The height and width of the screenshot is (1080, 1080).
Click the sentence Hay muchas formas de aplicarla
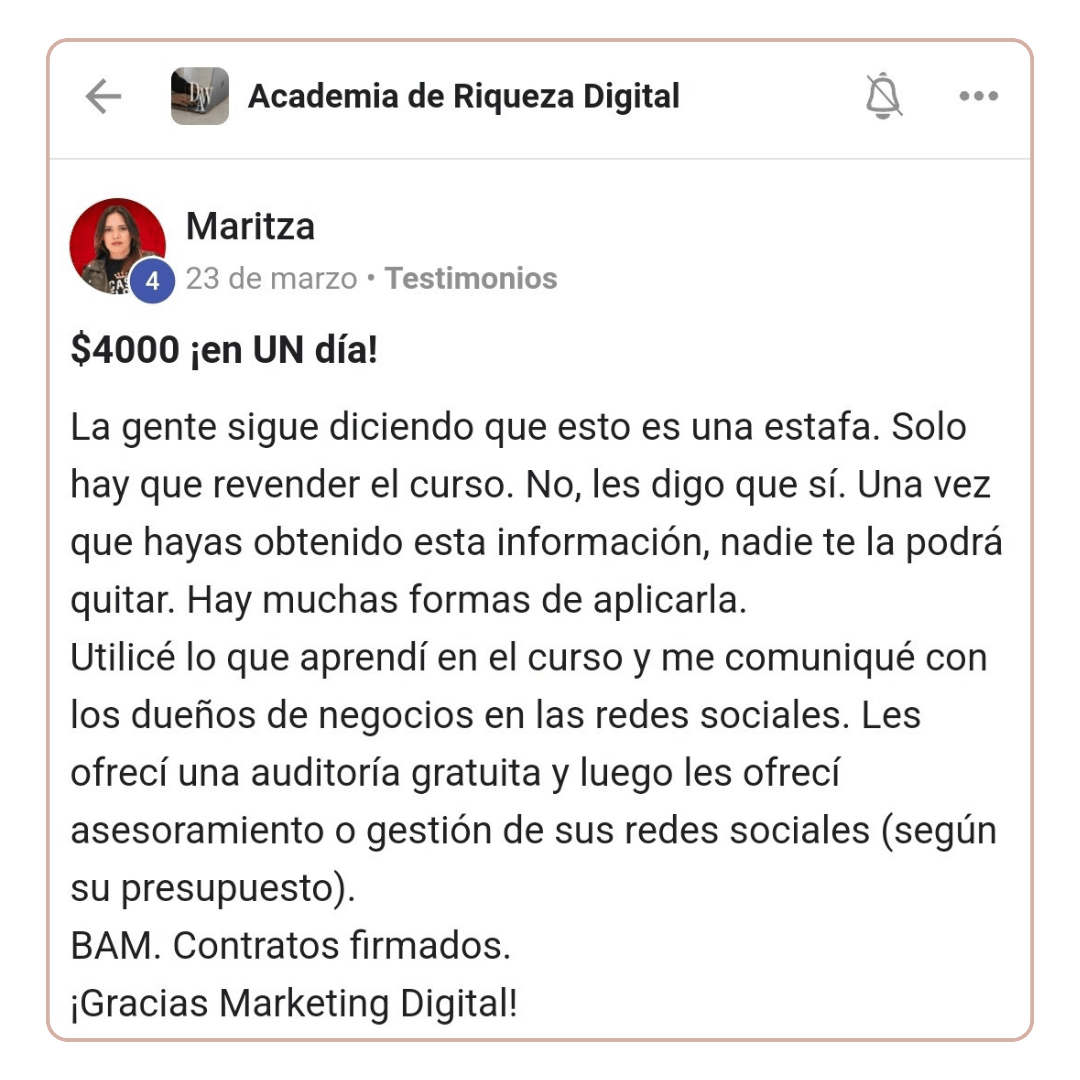pyautogui.click(x=467, y=600)
